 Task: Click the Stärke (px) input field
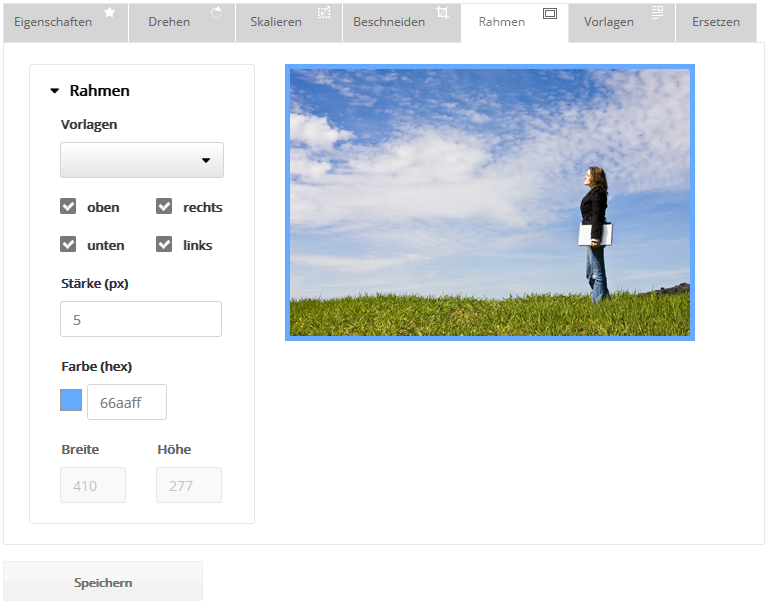141,319
